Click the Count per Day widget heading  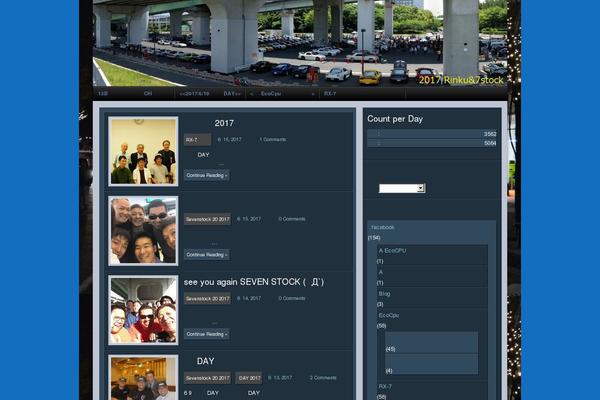point(395,119)
